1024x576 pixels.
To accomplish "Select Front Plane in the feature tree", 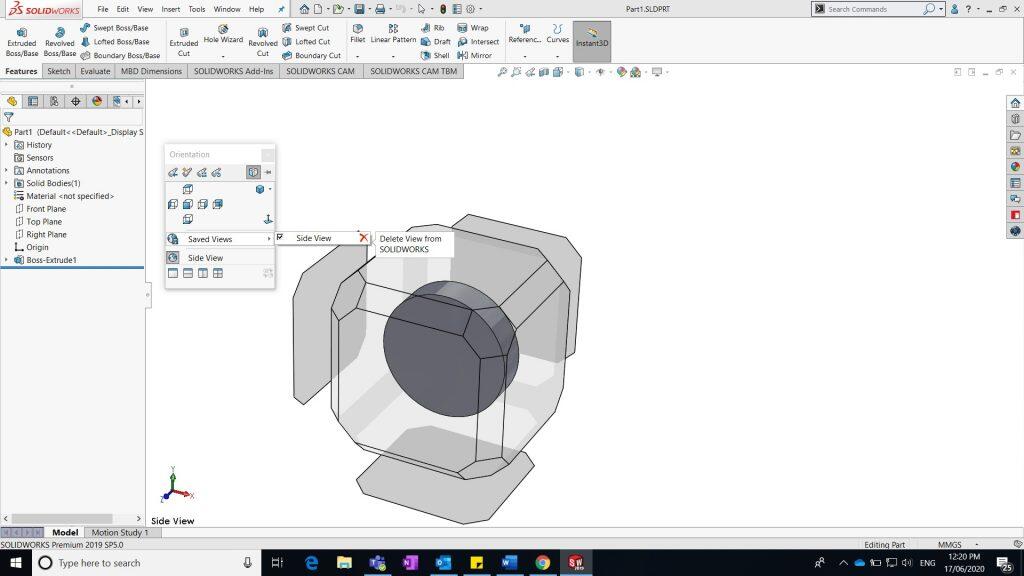I will tap(45, 209).
